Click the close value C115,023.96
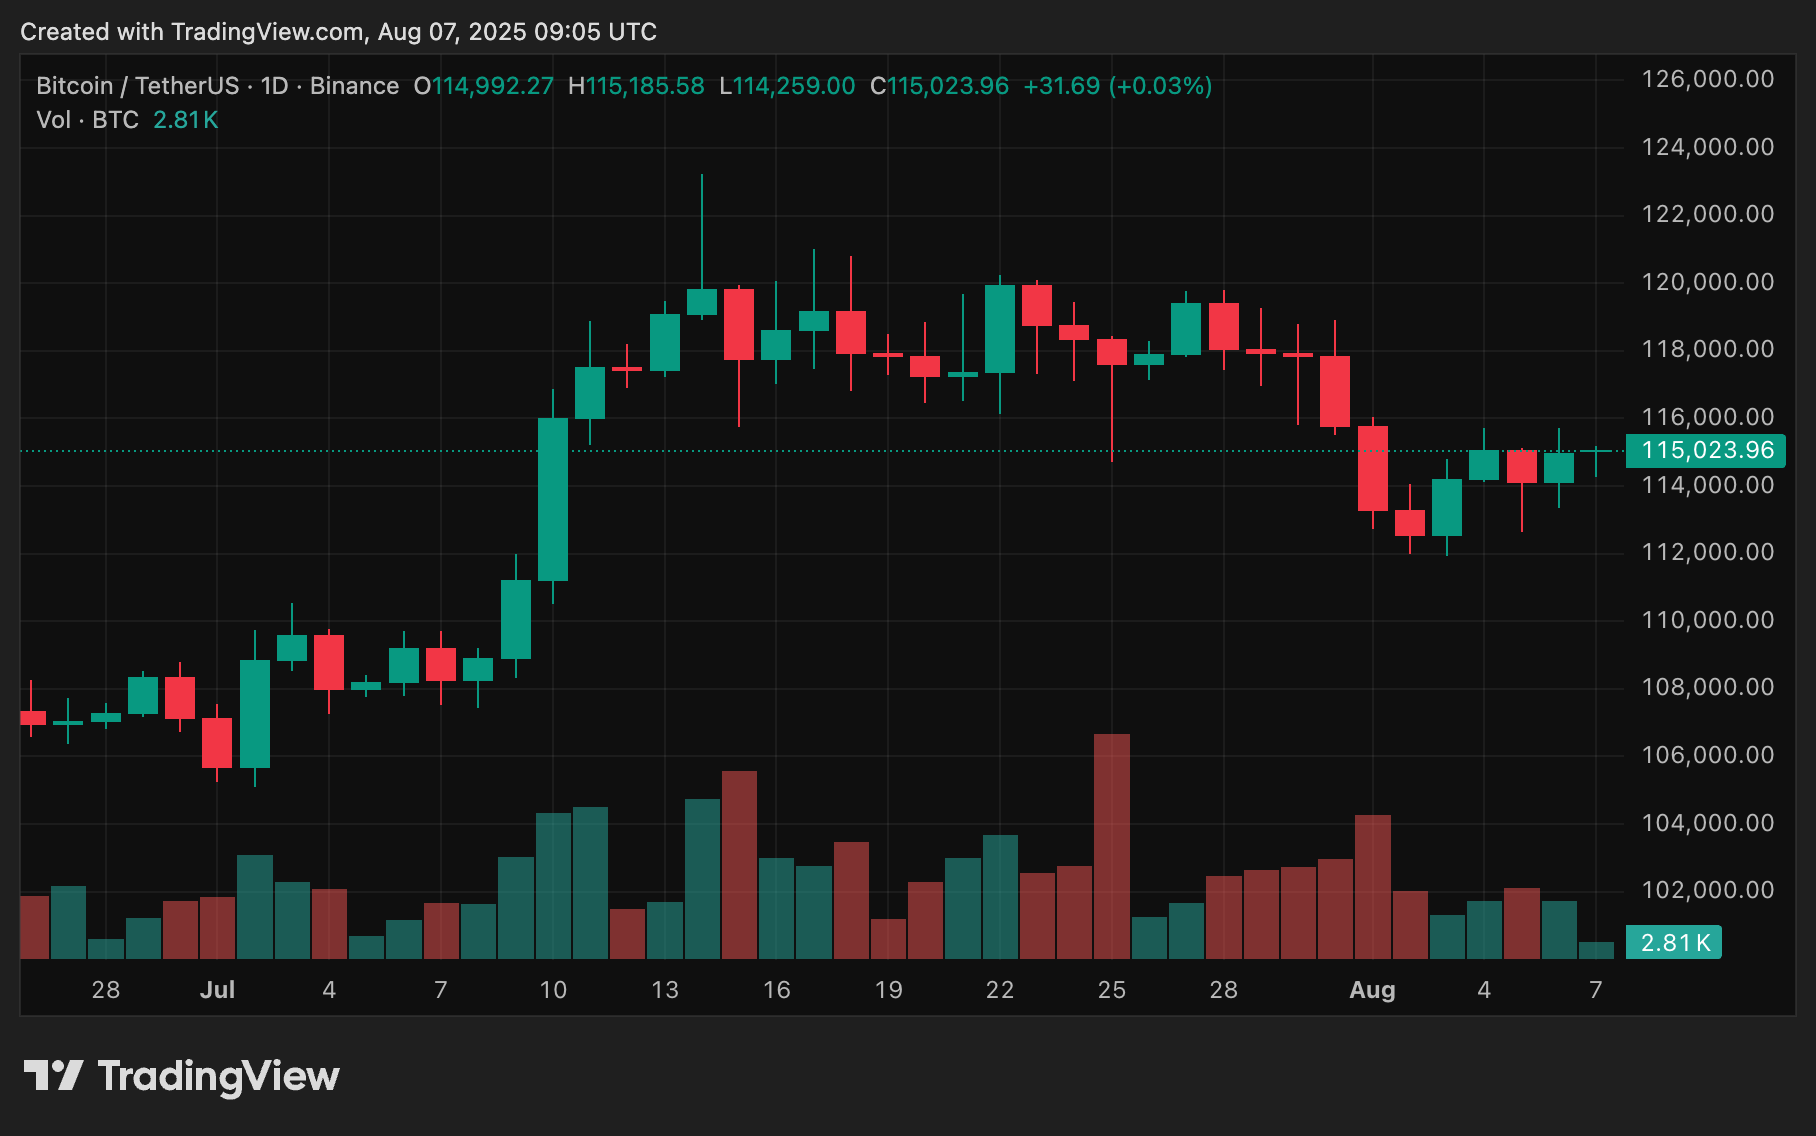Image resolution: width=1816 pixels, height=1136 pixels. coord(939,86)
